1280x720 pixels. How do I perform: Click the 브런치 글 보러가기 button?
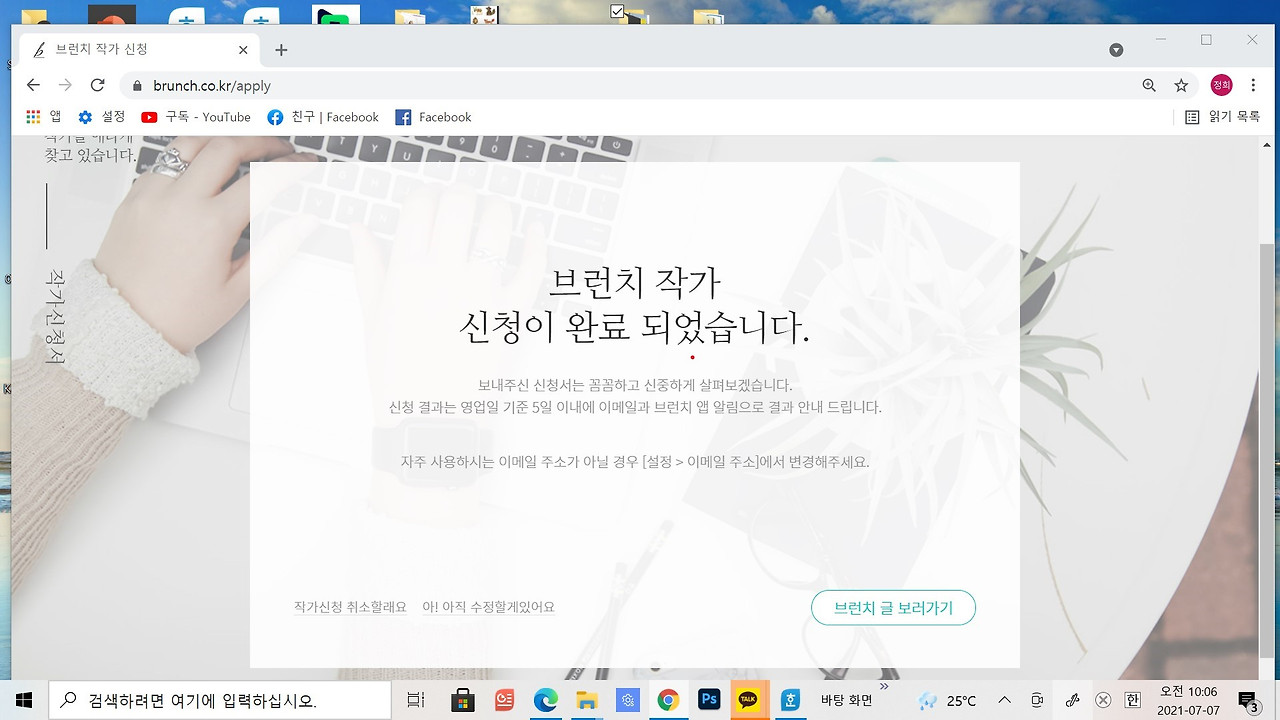893,607
